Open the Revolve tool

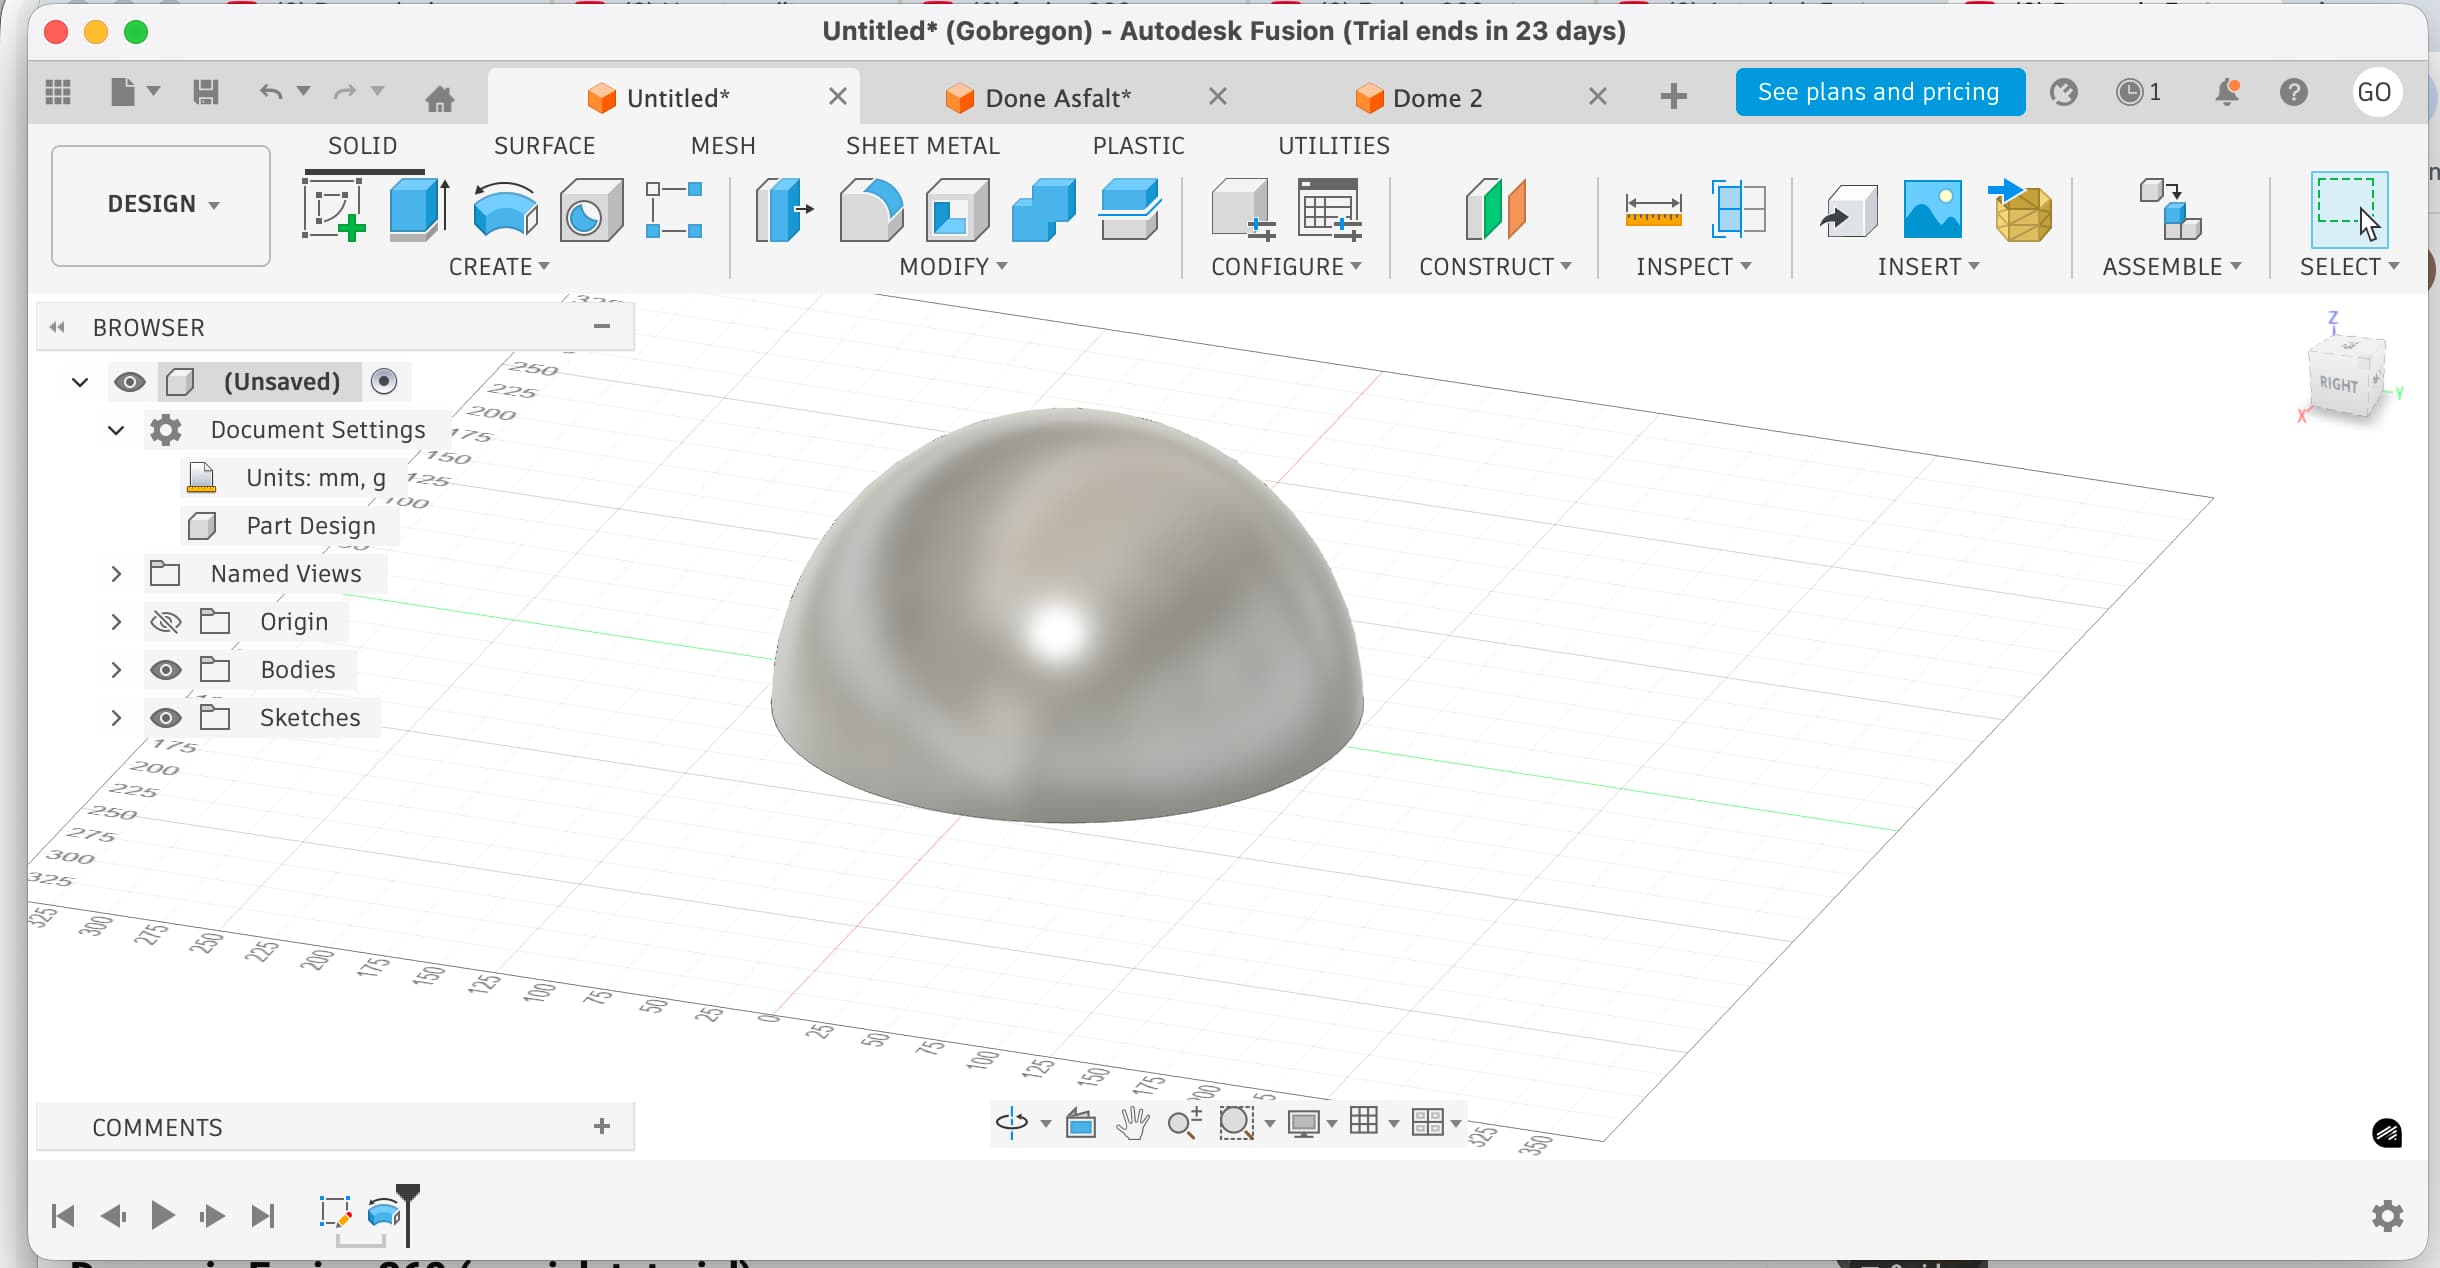point(502,208)
